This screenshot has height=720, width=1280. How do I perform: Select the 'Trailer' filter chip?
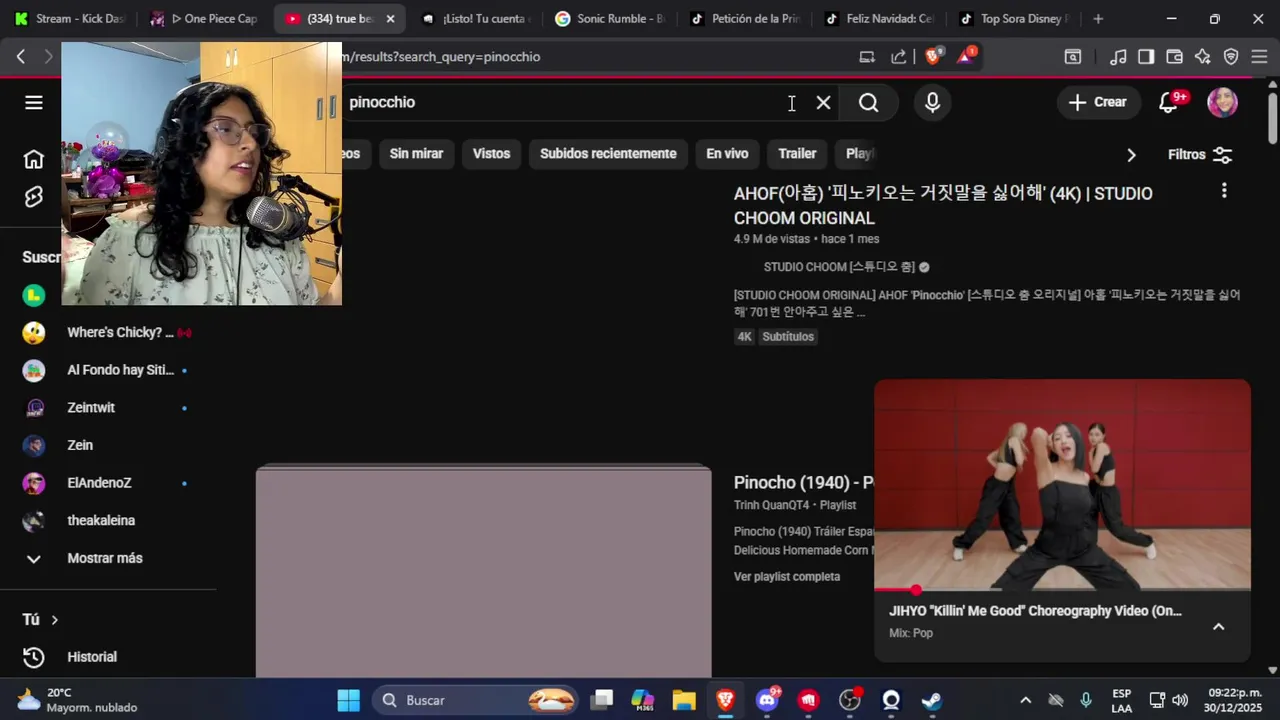(x=797, y=154)
